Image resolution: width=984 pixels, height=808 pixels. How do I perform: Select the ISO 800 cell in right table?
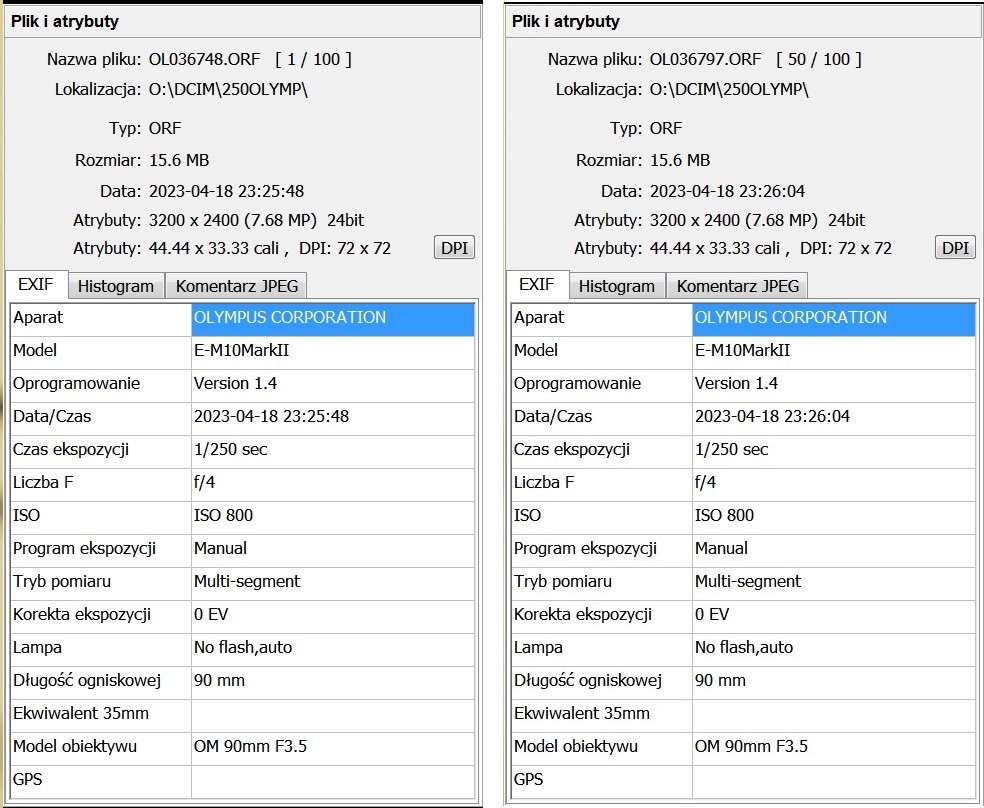(x=725, y=515)
